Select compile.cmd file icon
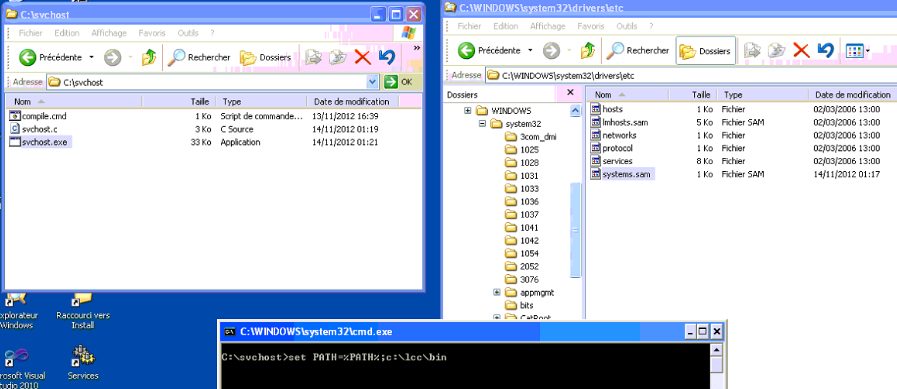The width and height of the screenshot is (897, 389). (x=15, y=116)
